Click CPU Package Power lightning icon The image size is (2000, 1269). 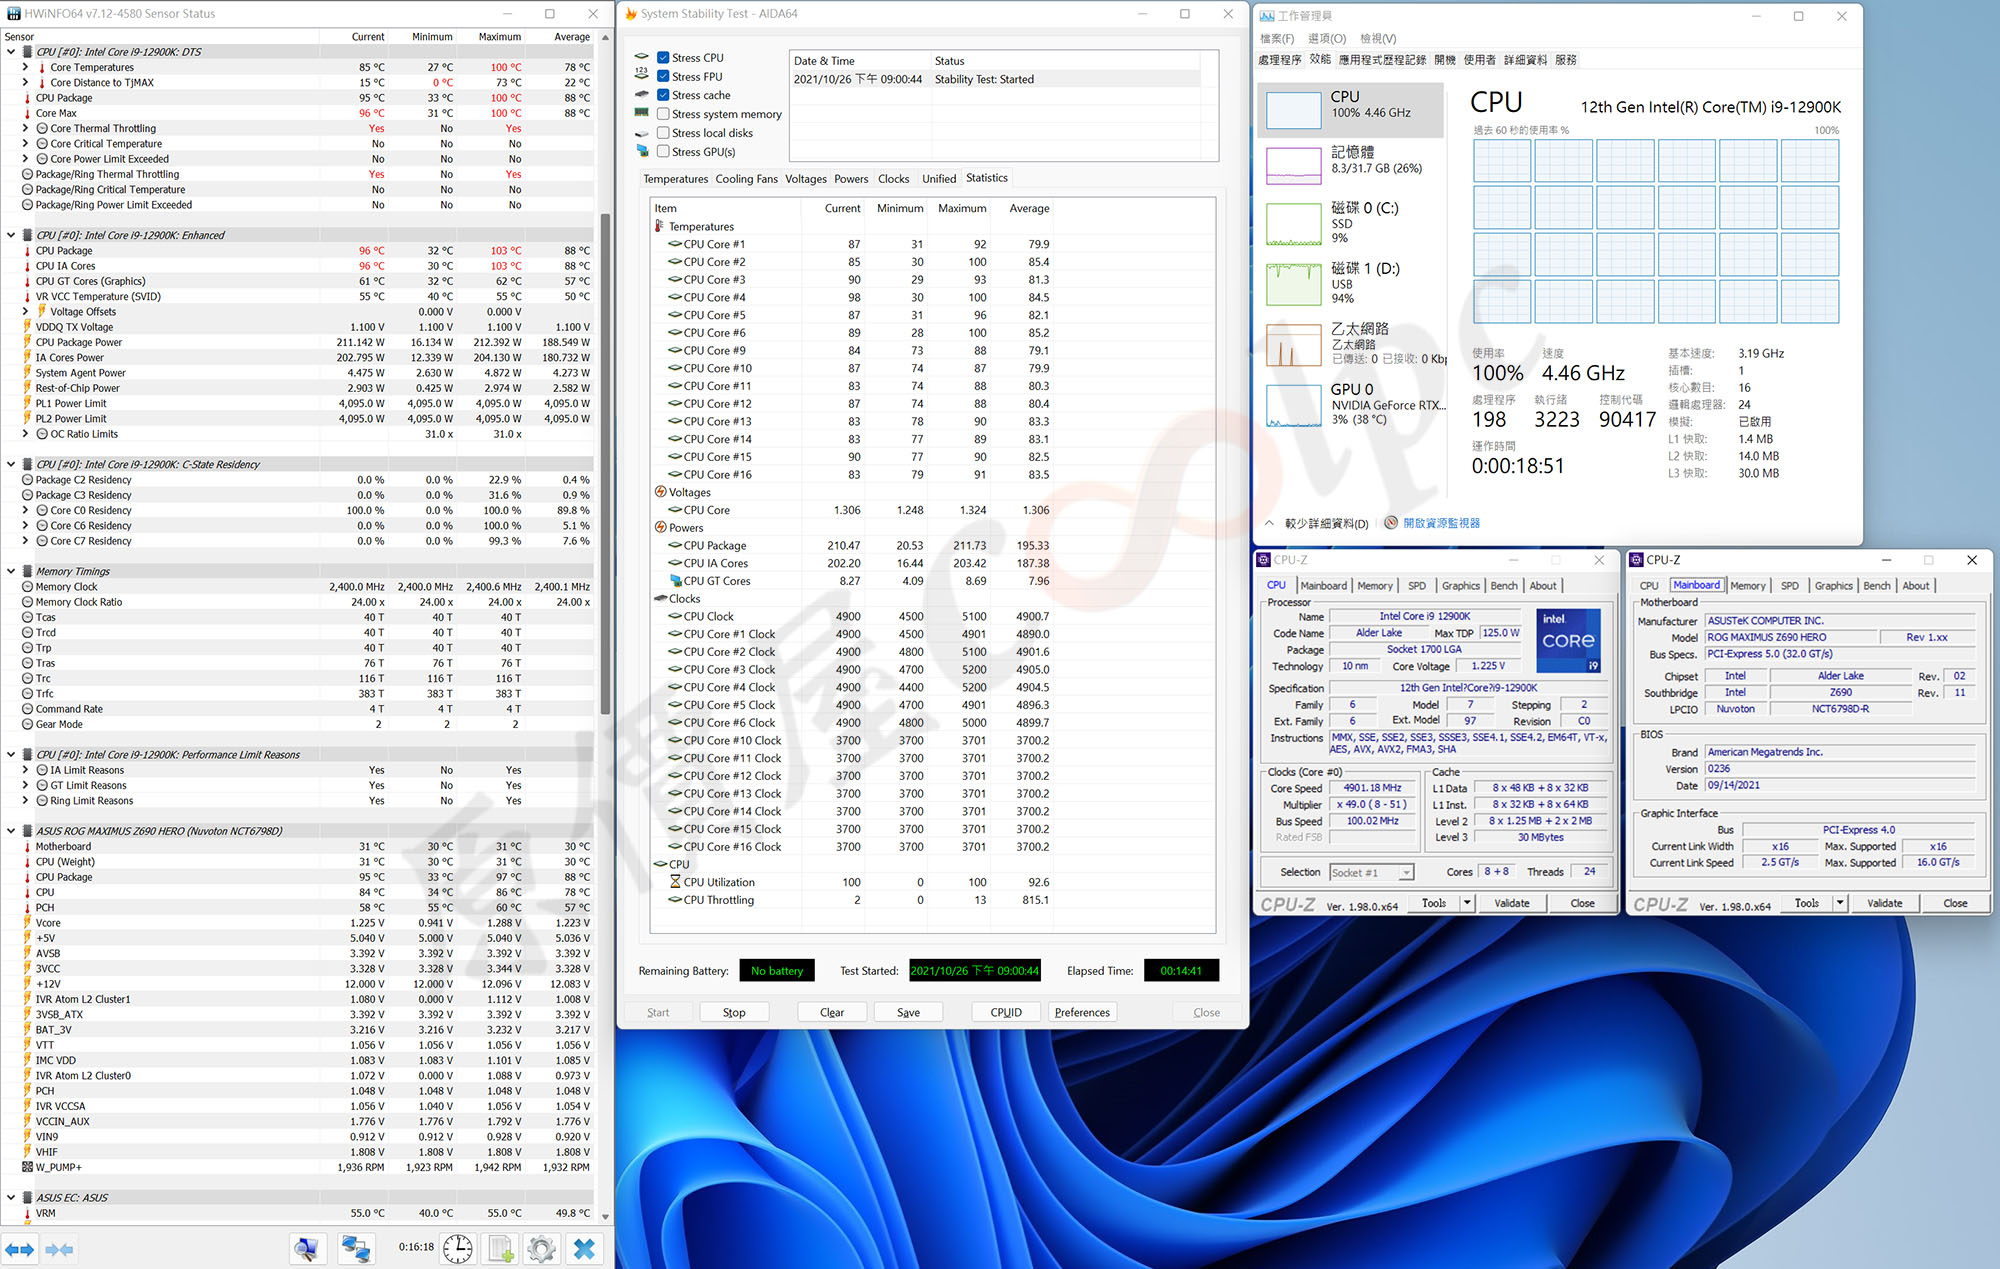tap(28, 342)
